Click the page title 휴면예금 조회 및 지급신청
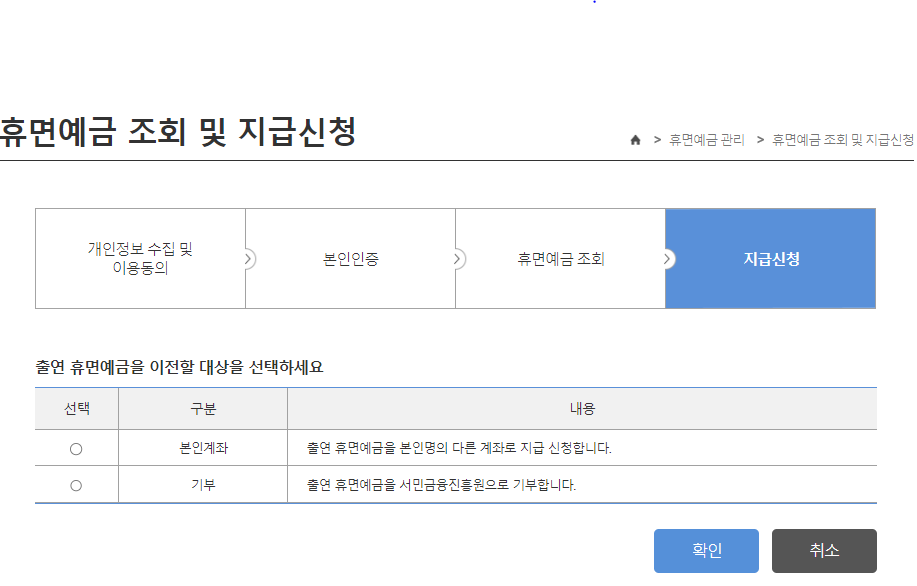Image resolution: width=917 pixels, height=586 pixels. (178, 132)
